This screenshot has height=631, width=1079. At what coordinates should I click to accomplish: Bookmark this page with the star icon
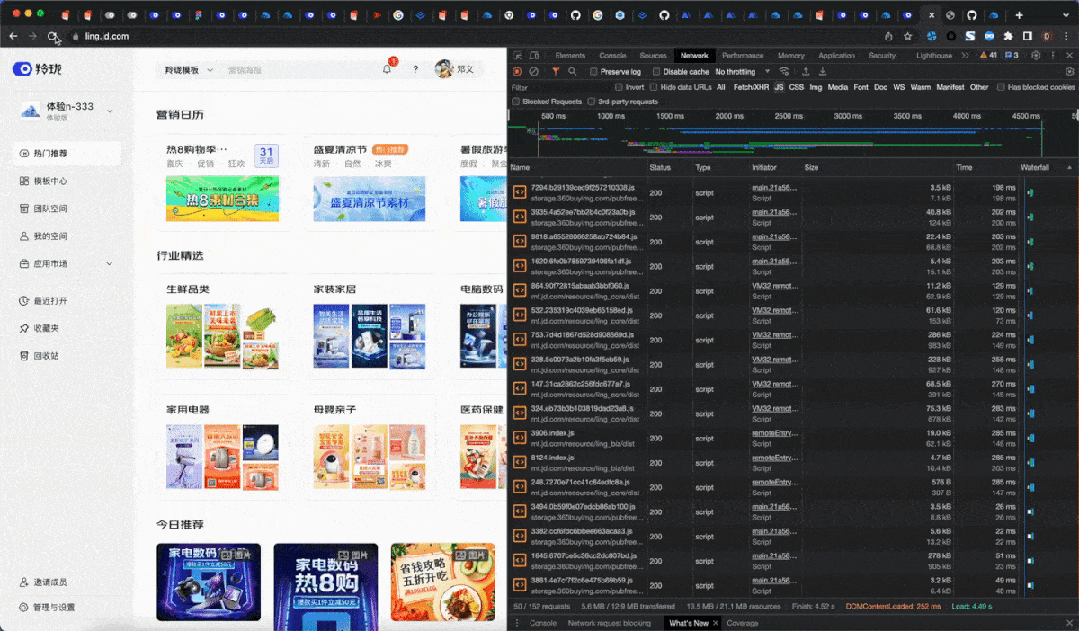coord(908,36)
